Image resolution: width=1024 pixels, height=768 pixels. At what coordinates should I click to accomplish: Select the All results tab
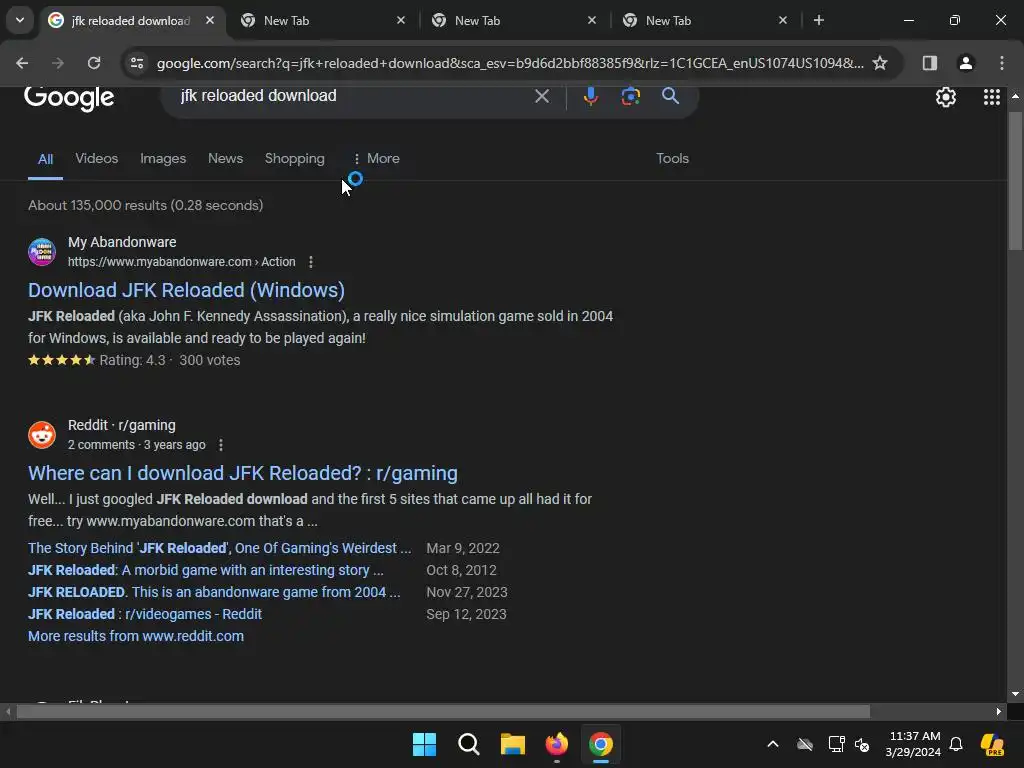click(x=45, y=159)
